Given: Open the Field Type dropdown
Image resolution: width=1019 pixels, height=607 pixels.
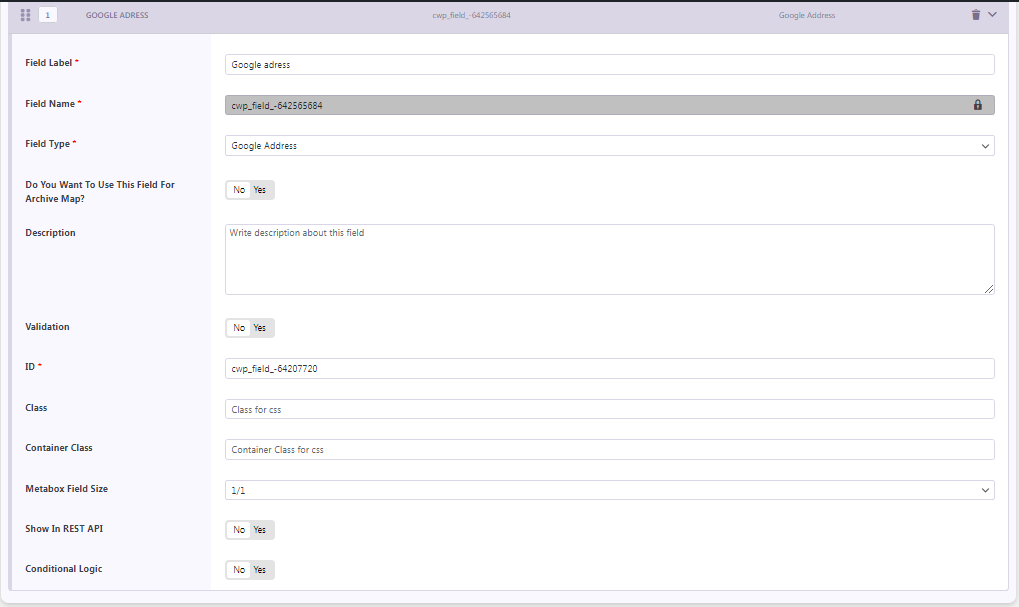Looking at the screenshot, I should point(610,146).
